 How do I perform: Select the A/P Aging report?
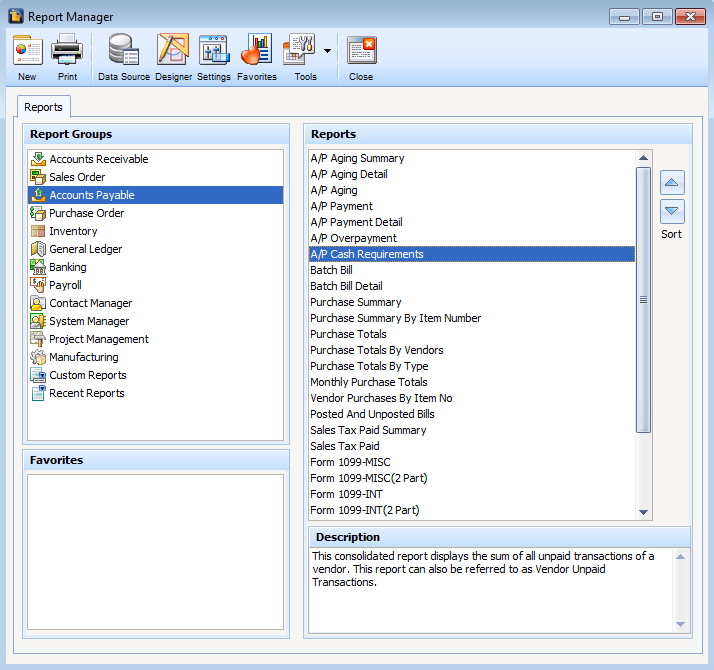(472, 190)
